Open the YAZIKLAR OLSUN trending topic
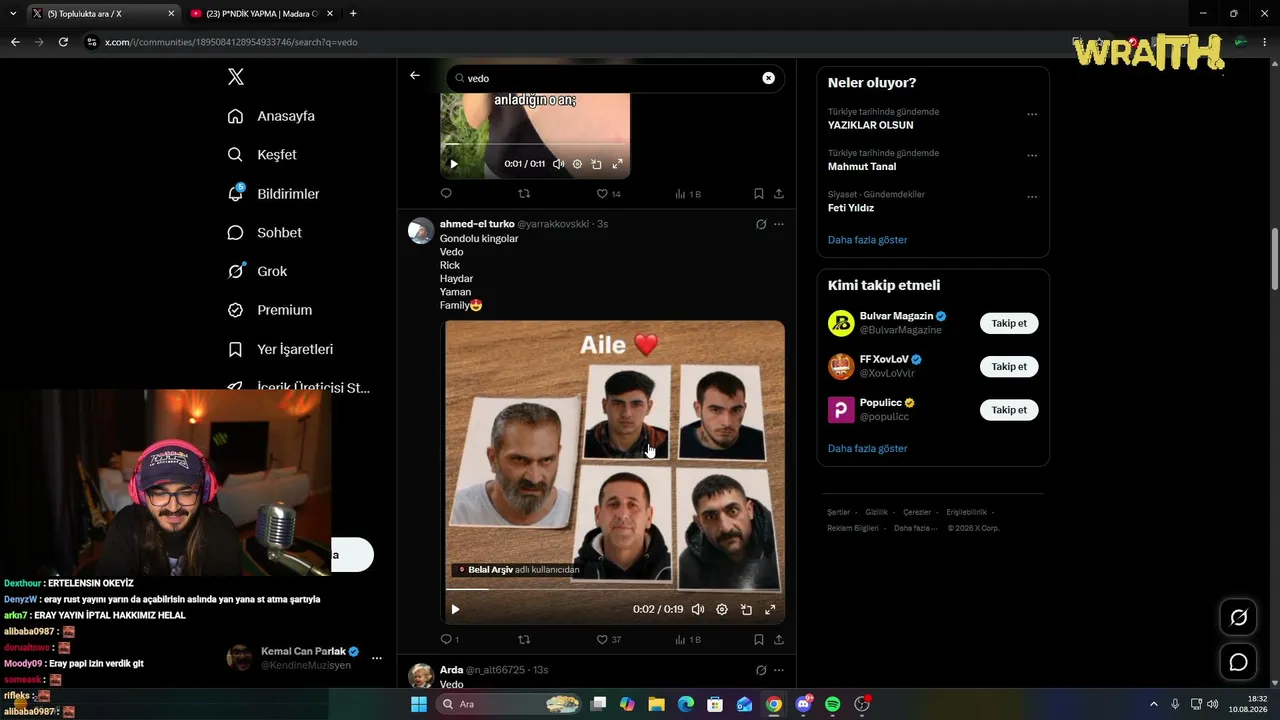Screen dimensions: 1280x720 [870, 125]
